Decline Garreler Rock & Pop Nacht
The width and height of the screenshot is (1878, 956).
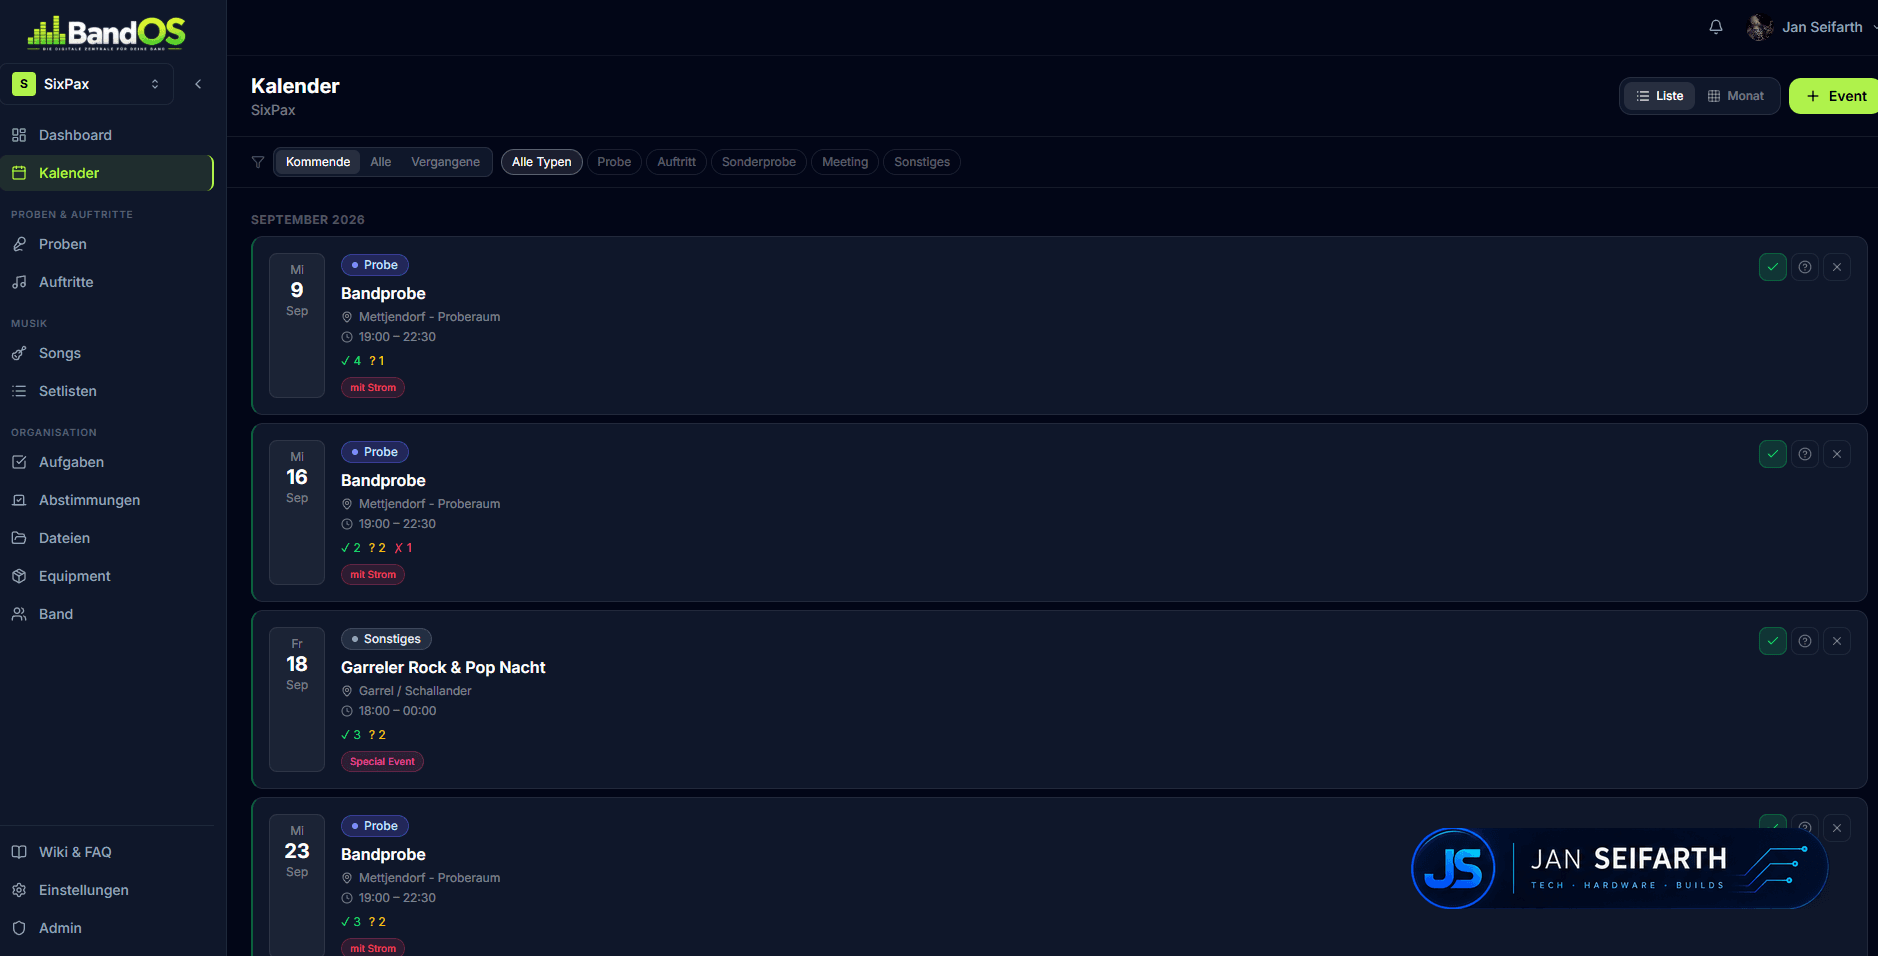tap(1837, 641)
